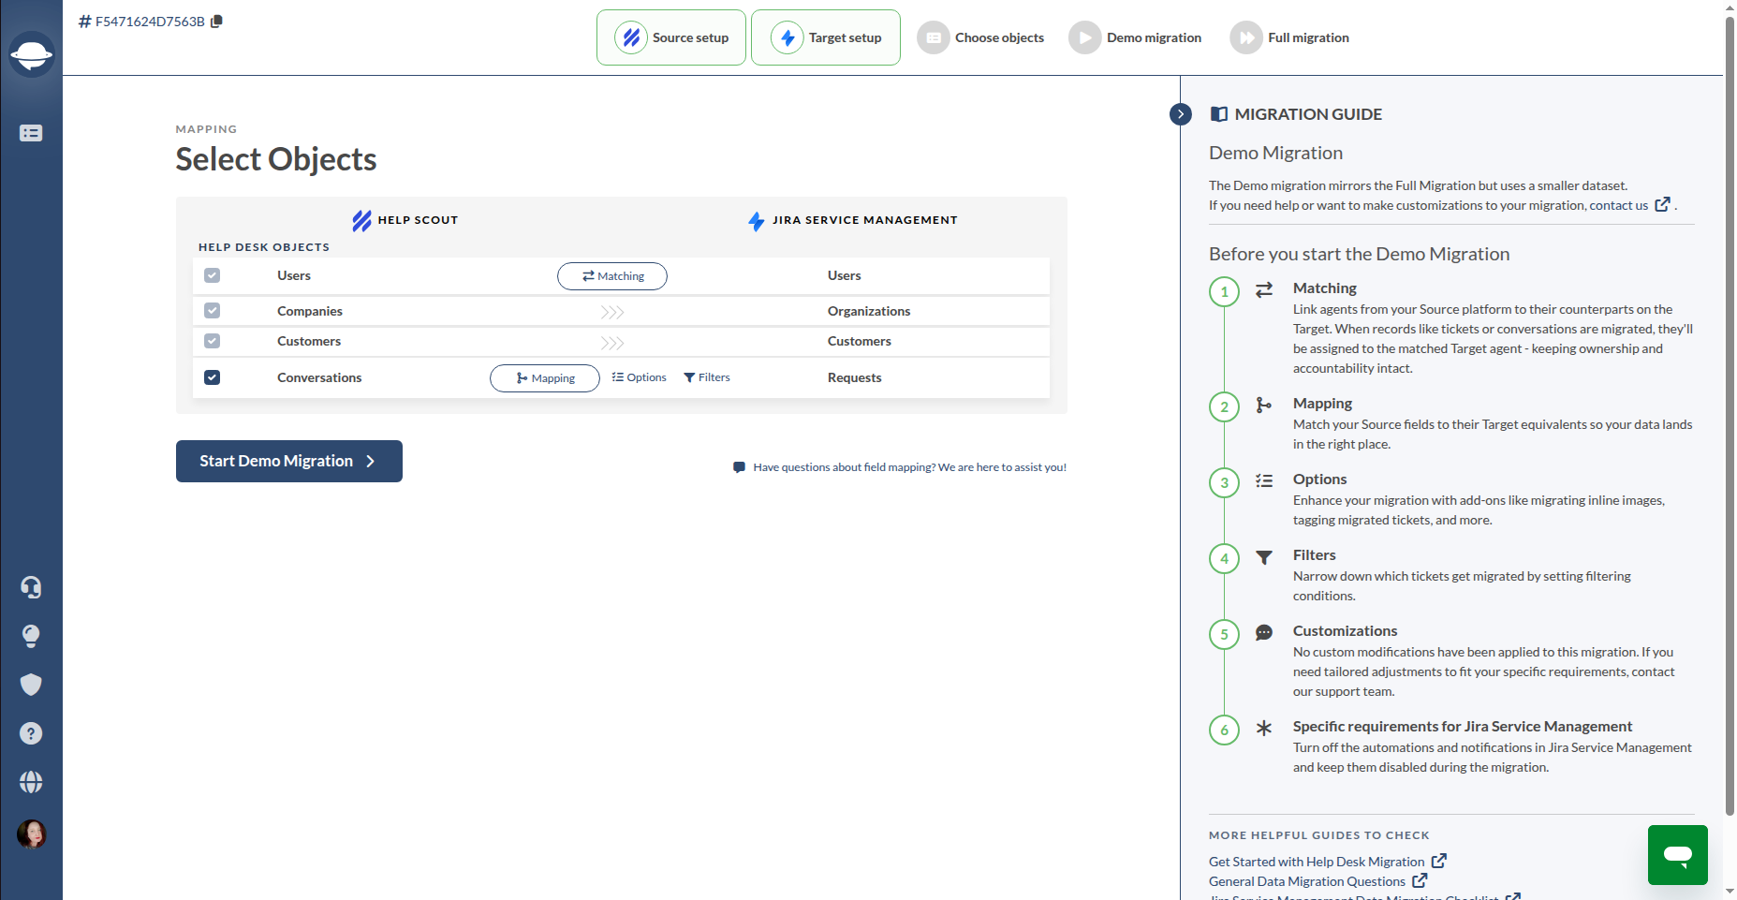The width and height of the screenshot is (1737, 900).
Task: Go to Full migration step
Action: 1290,38
